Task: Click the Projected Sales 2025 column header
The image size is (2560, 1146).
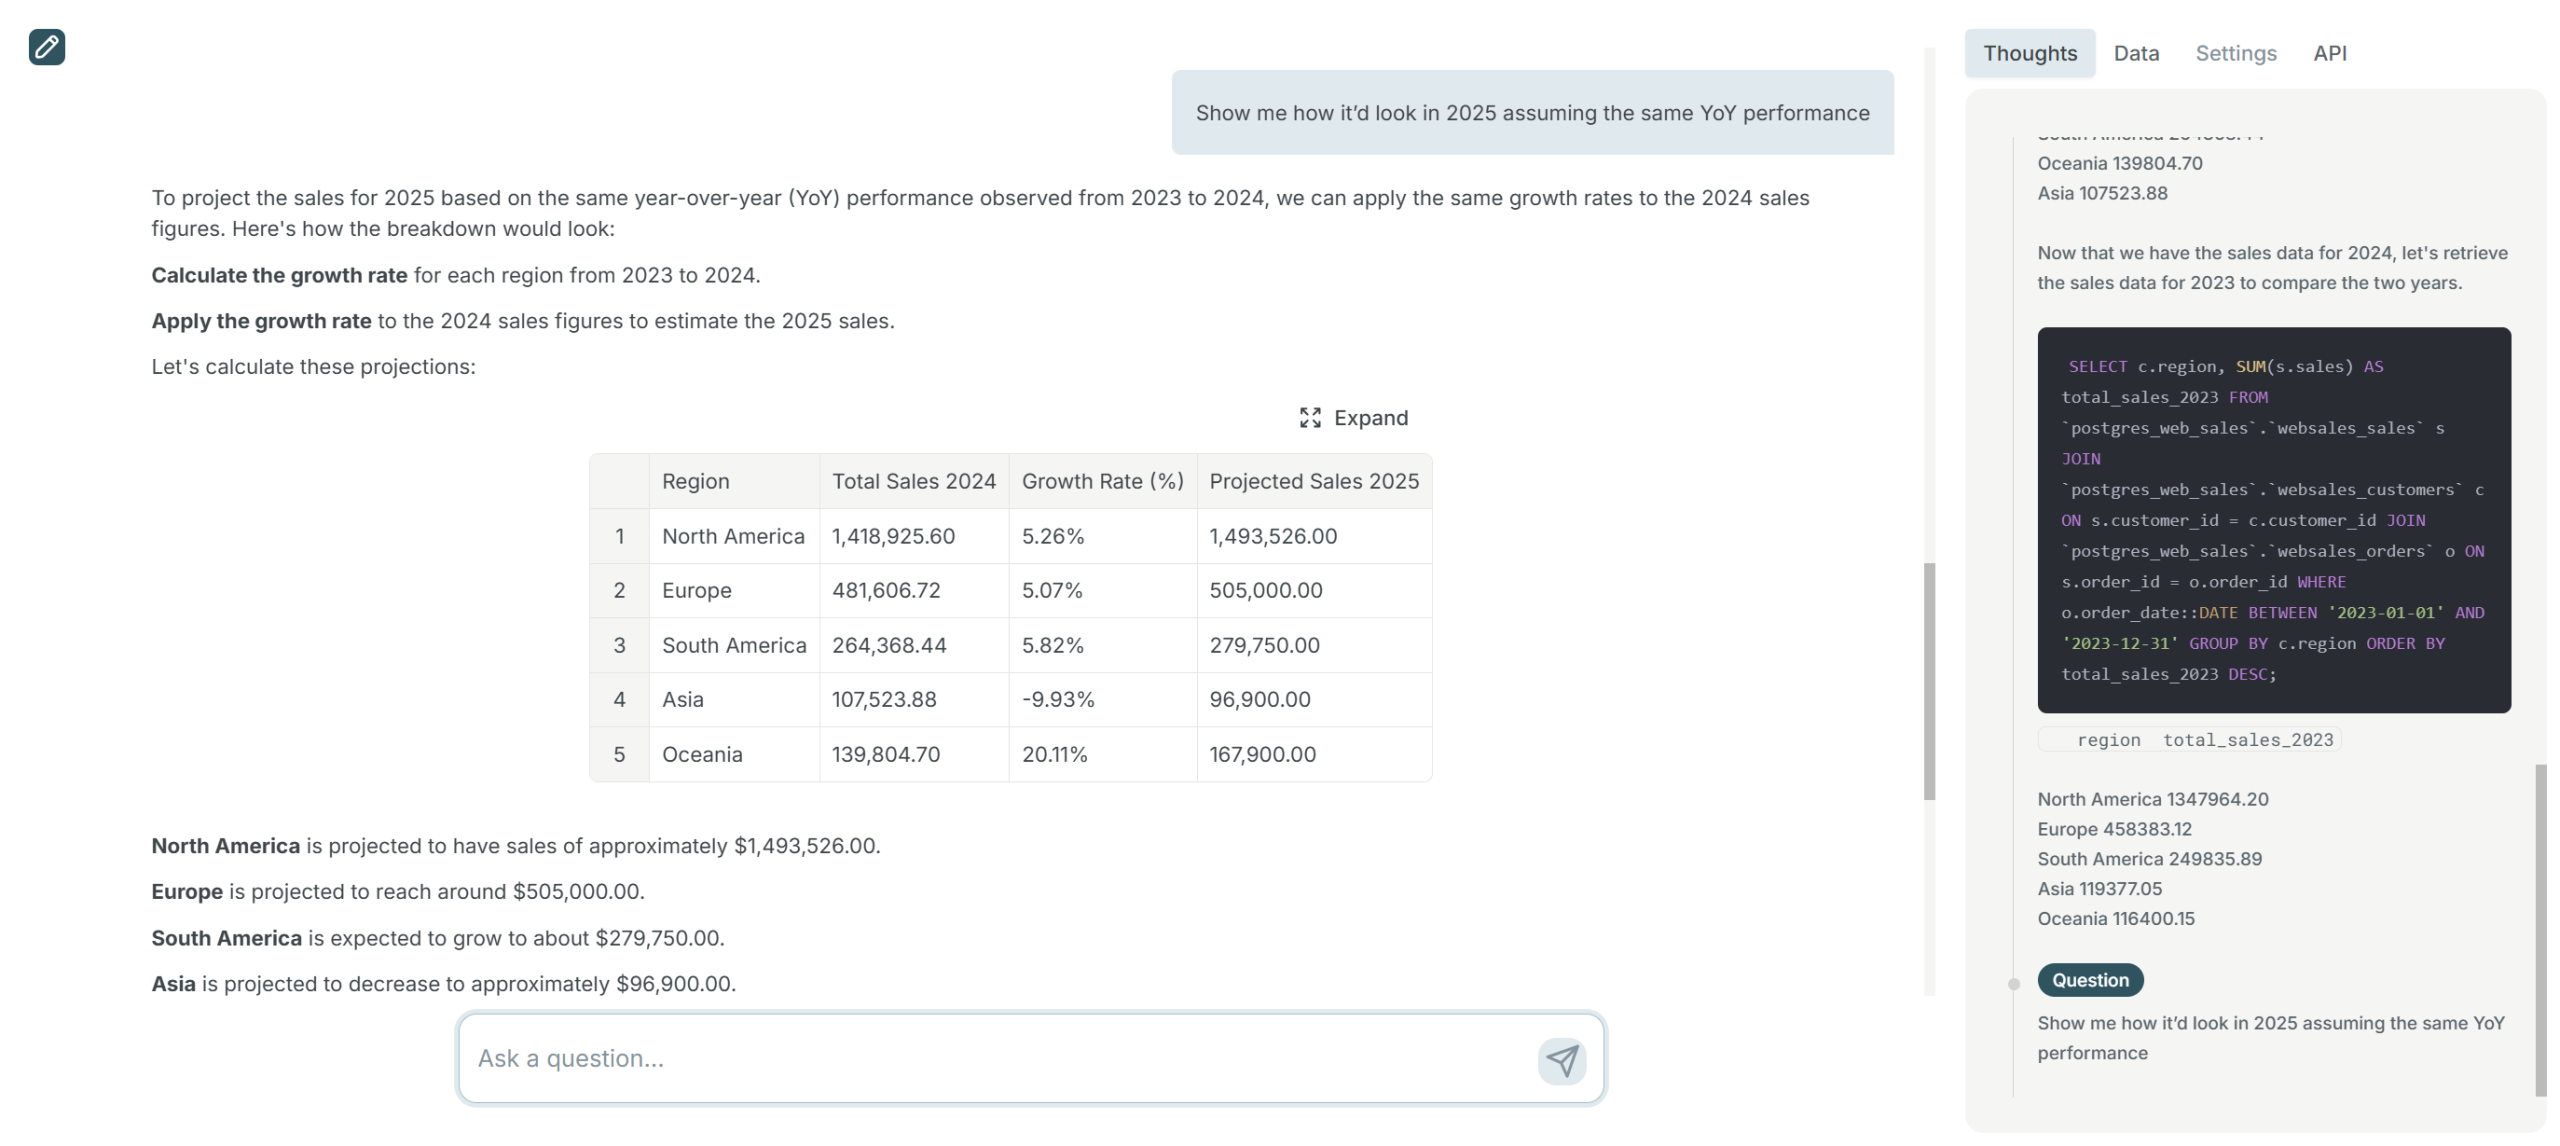Action: (1313, 481)
